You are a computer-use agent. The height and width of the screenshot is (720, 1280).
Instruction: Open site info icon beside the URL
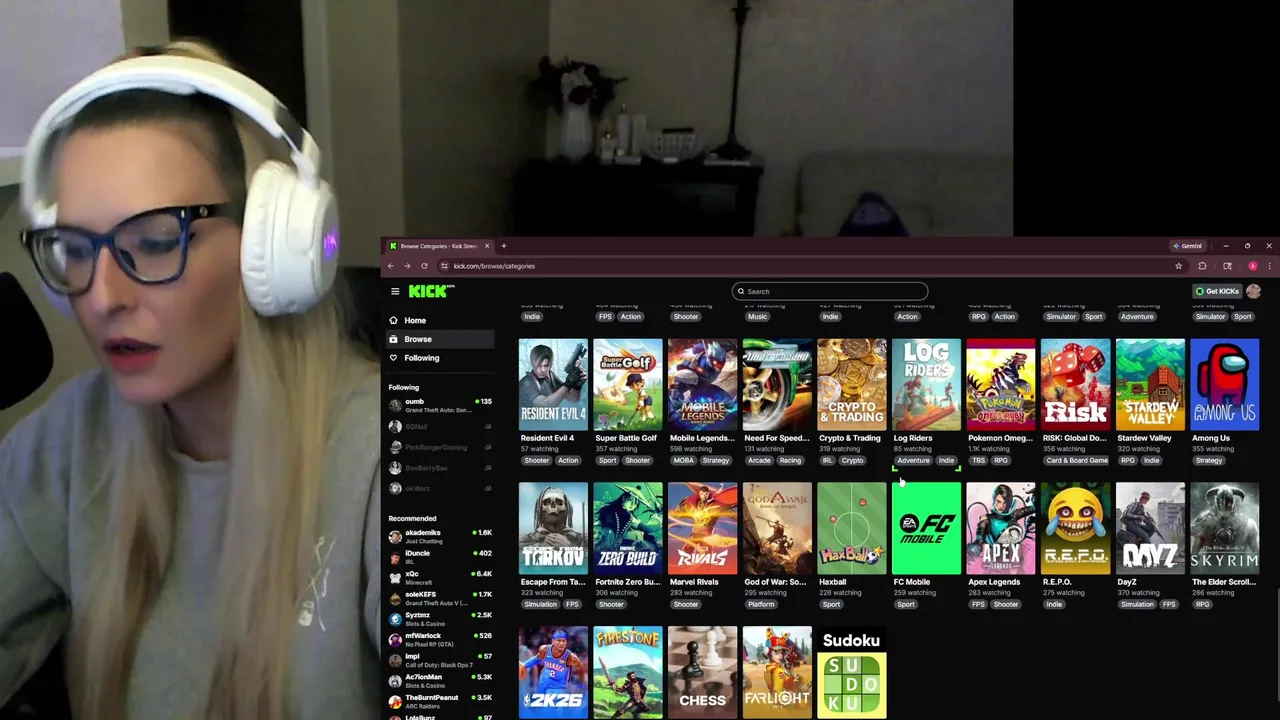(444, 266)
